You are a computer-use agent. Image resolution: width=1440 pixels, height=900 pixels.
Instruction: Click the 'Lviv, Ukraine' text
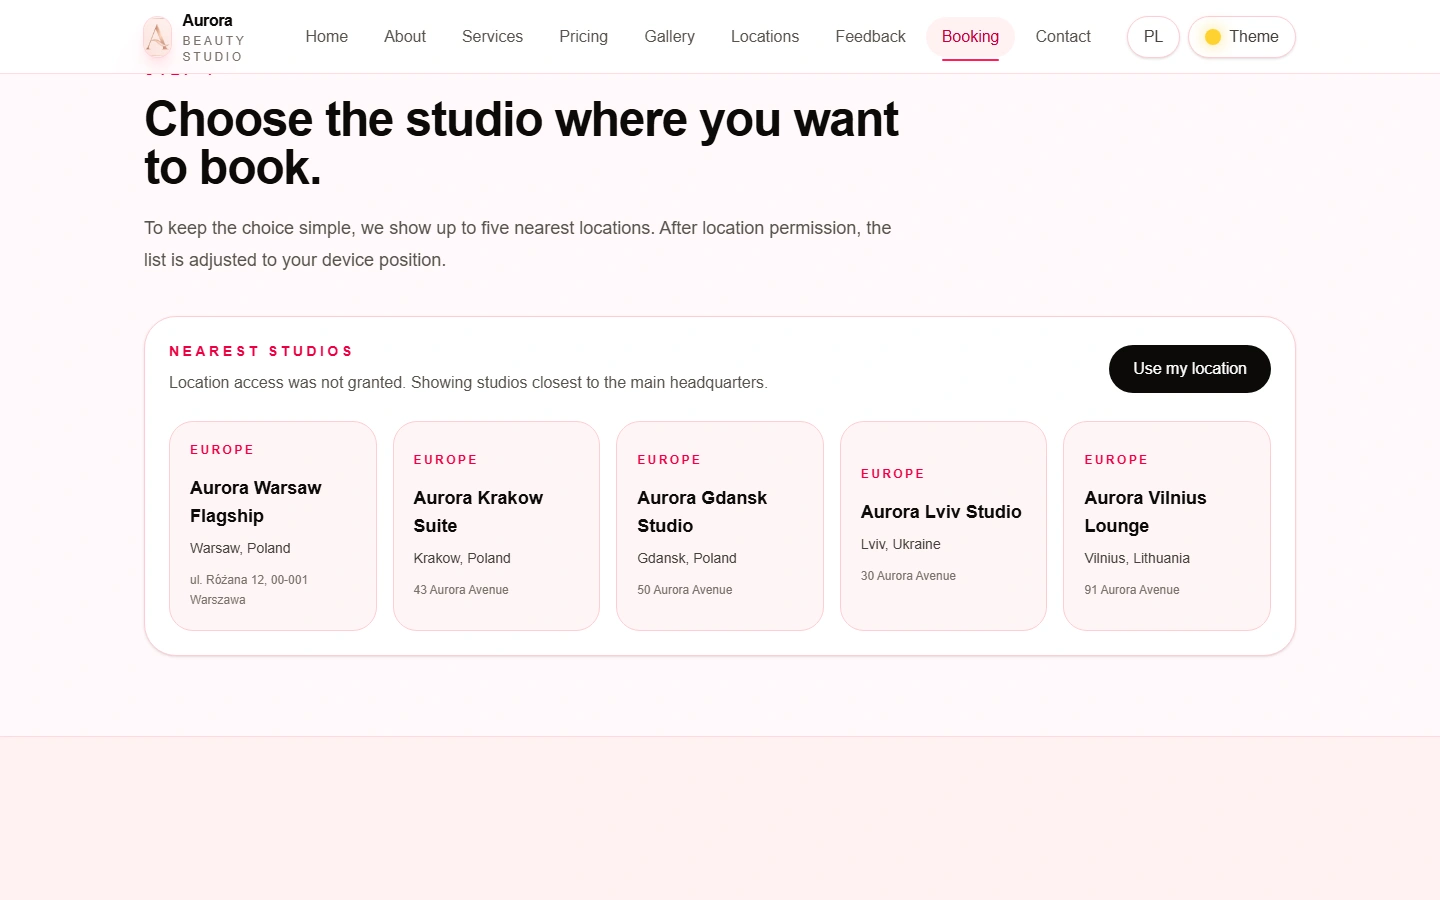pyautogui.click(x=901, y=544)
